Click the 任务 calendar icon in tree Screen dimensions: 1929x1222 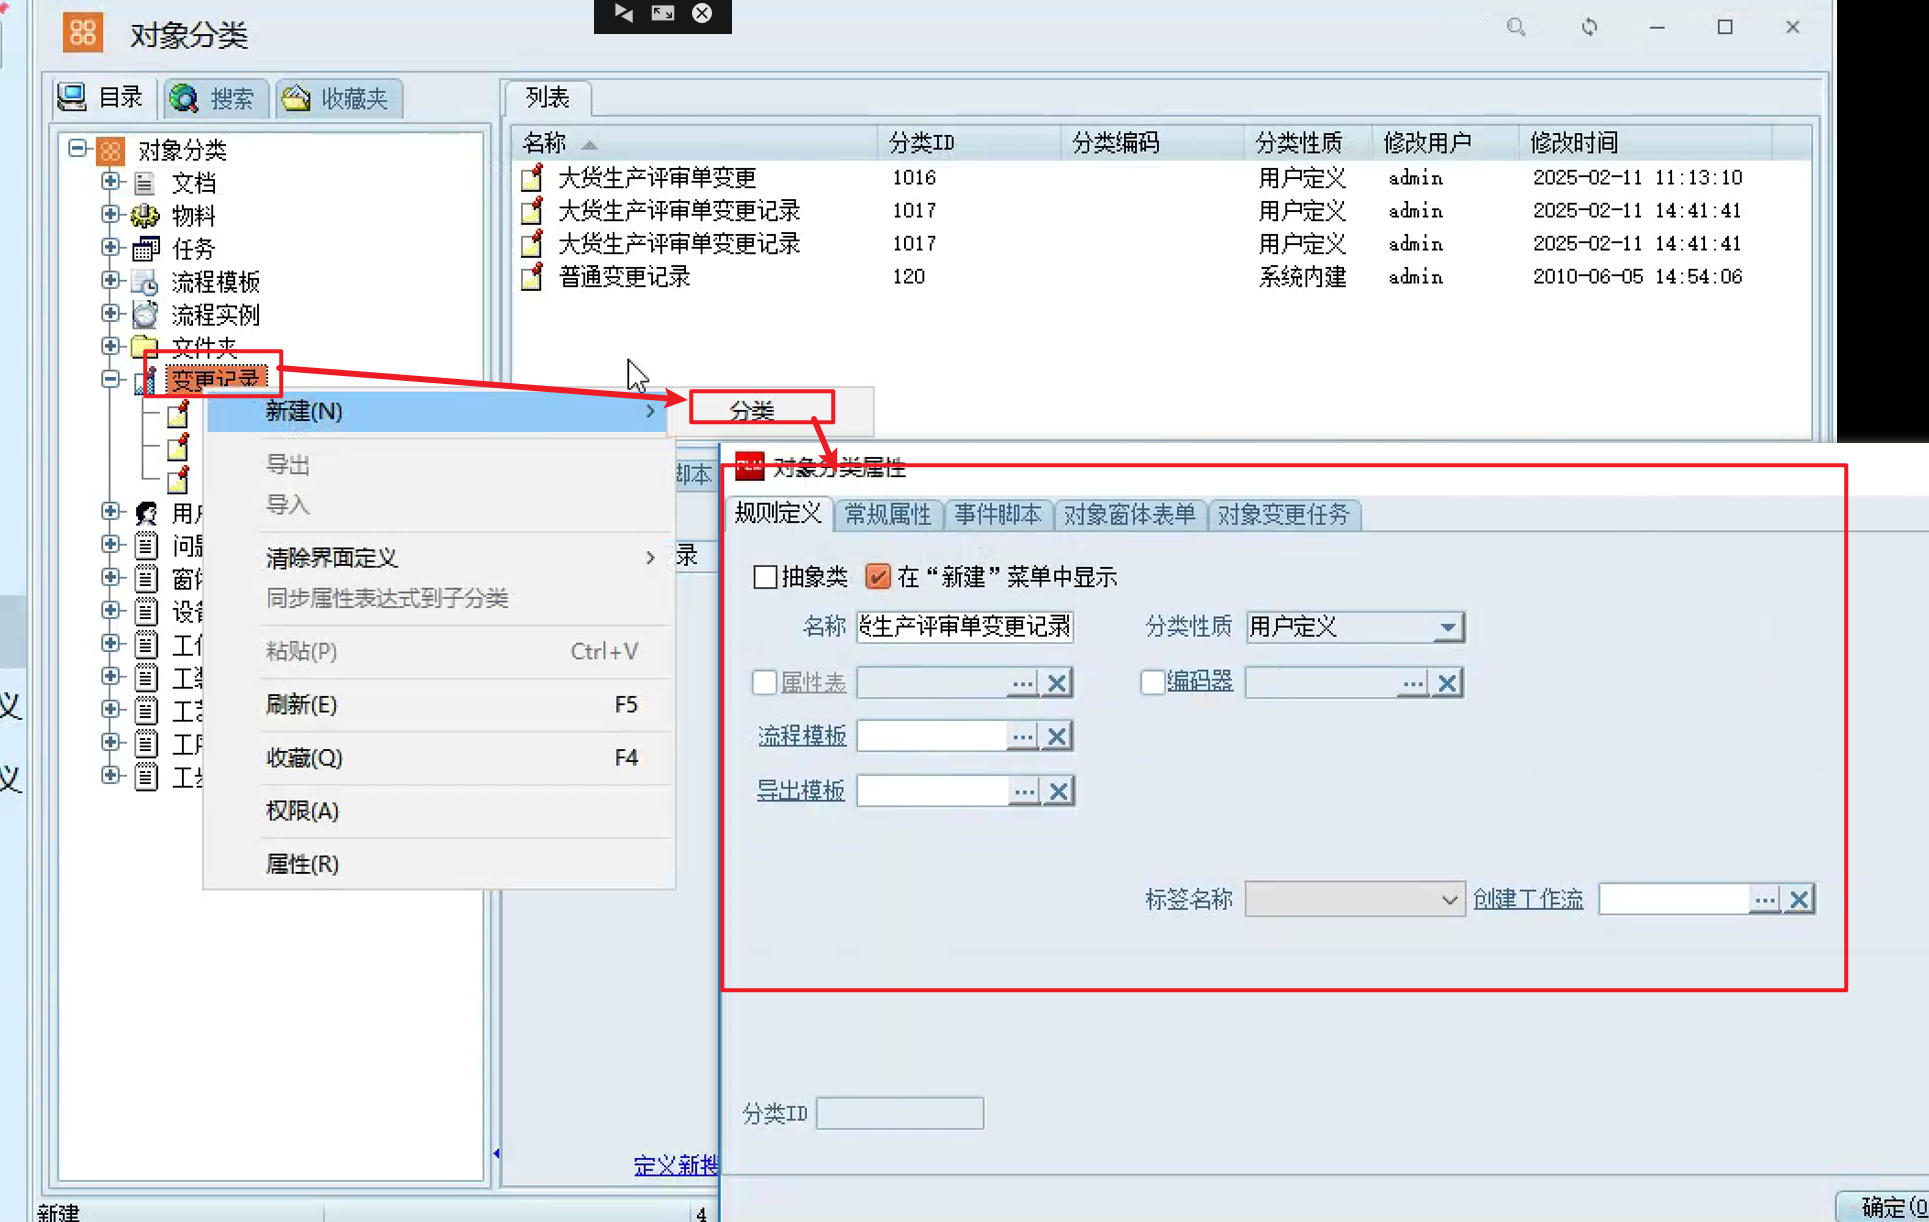coord(145,248)
